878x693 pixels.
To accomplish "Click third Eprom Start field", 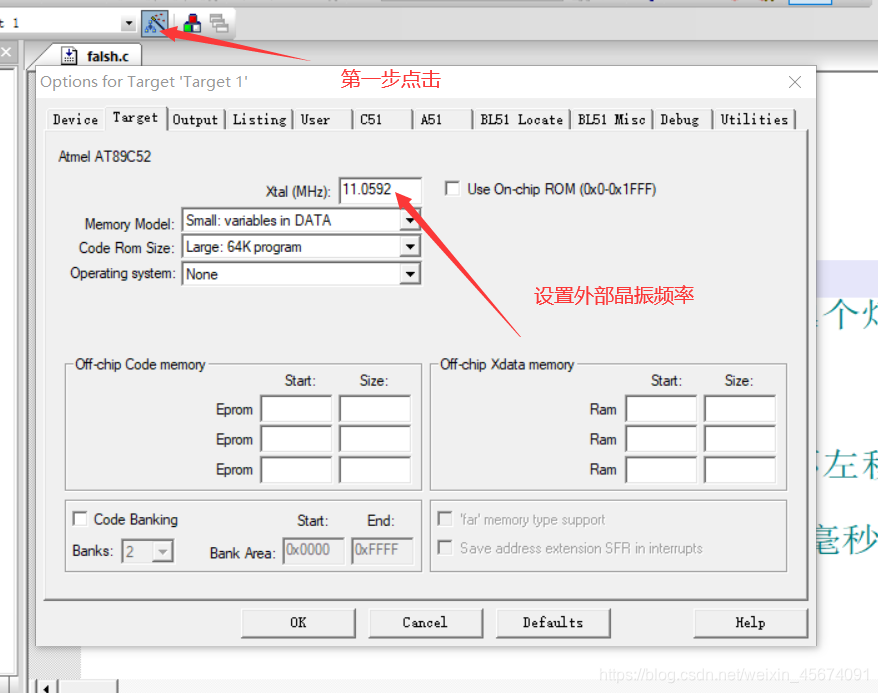I will [x=296, y=469].
